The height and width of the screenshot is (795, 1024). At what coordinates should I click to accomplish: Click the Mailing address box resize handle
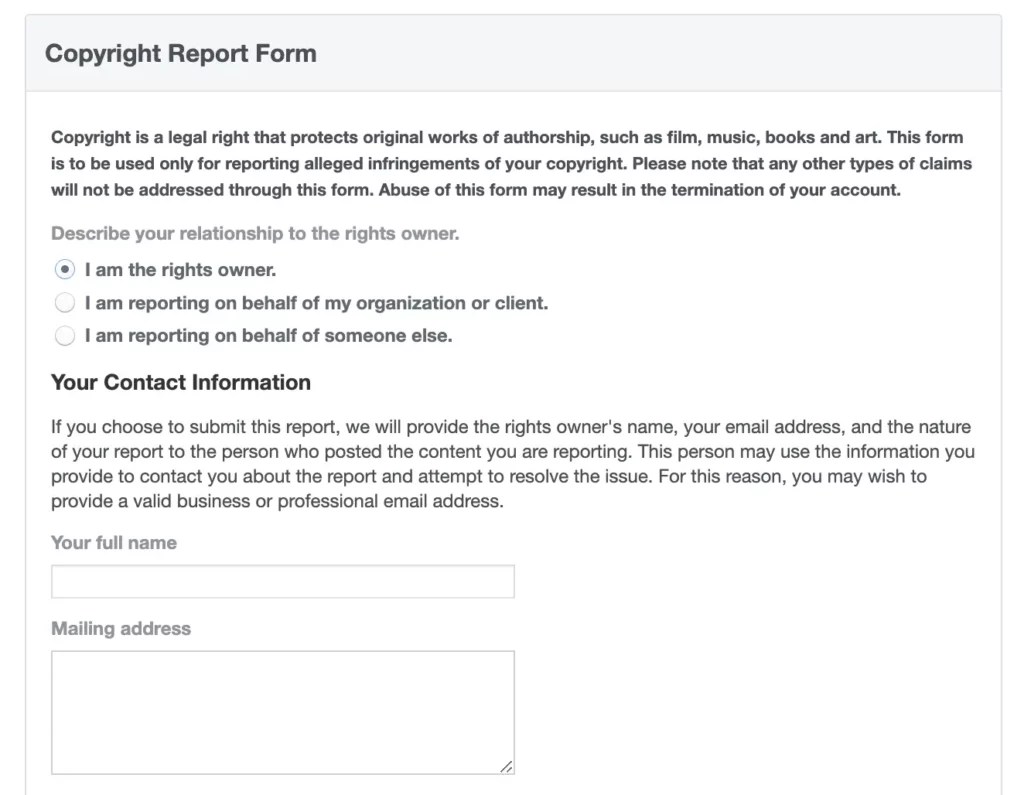(x=506, y=767)
